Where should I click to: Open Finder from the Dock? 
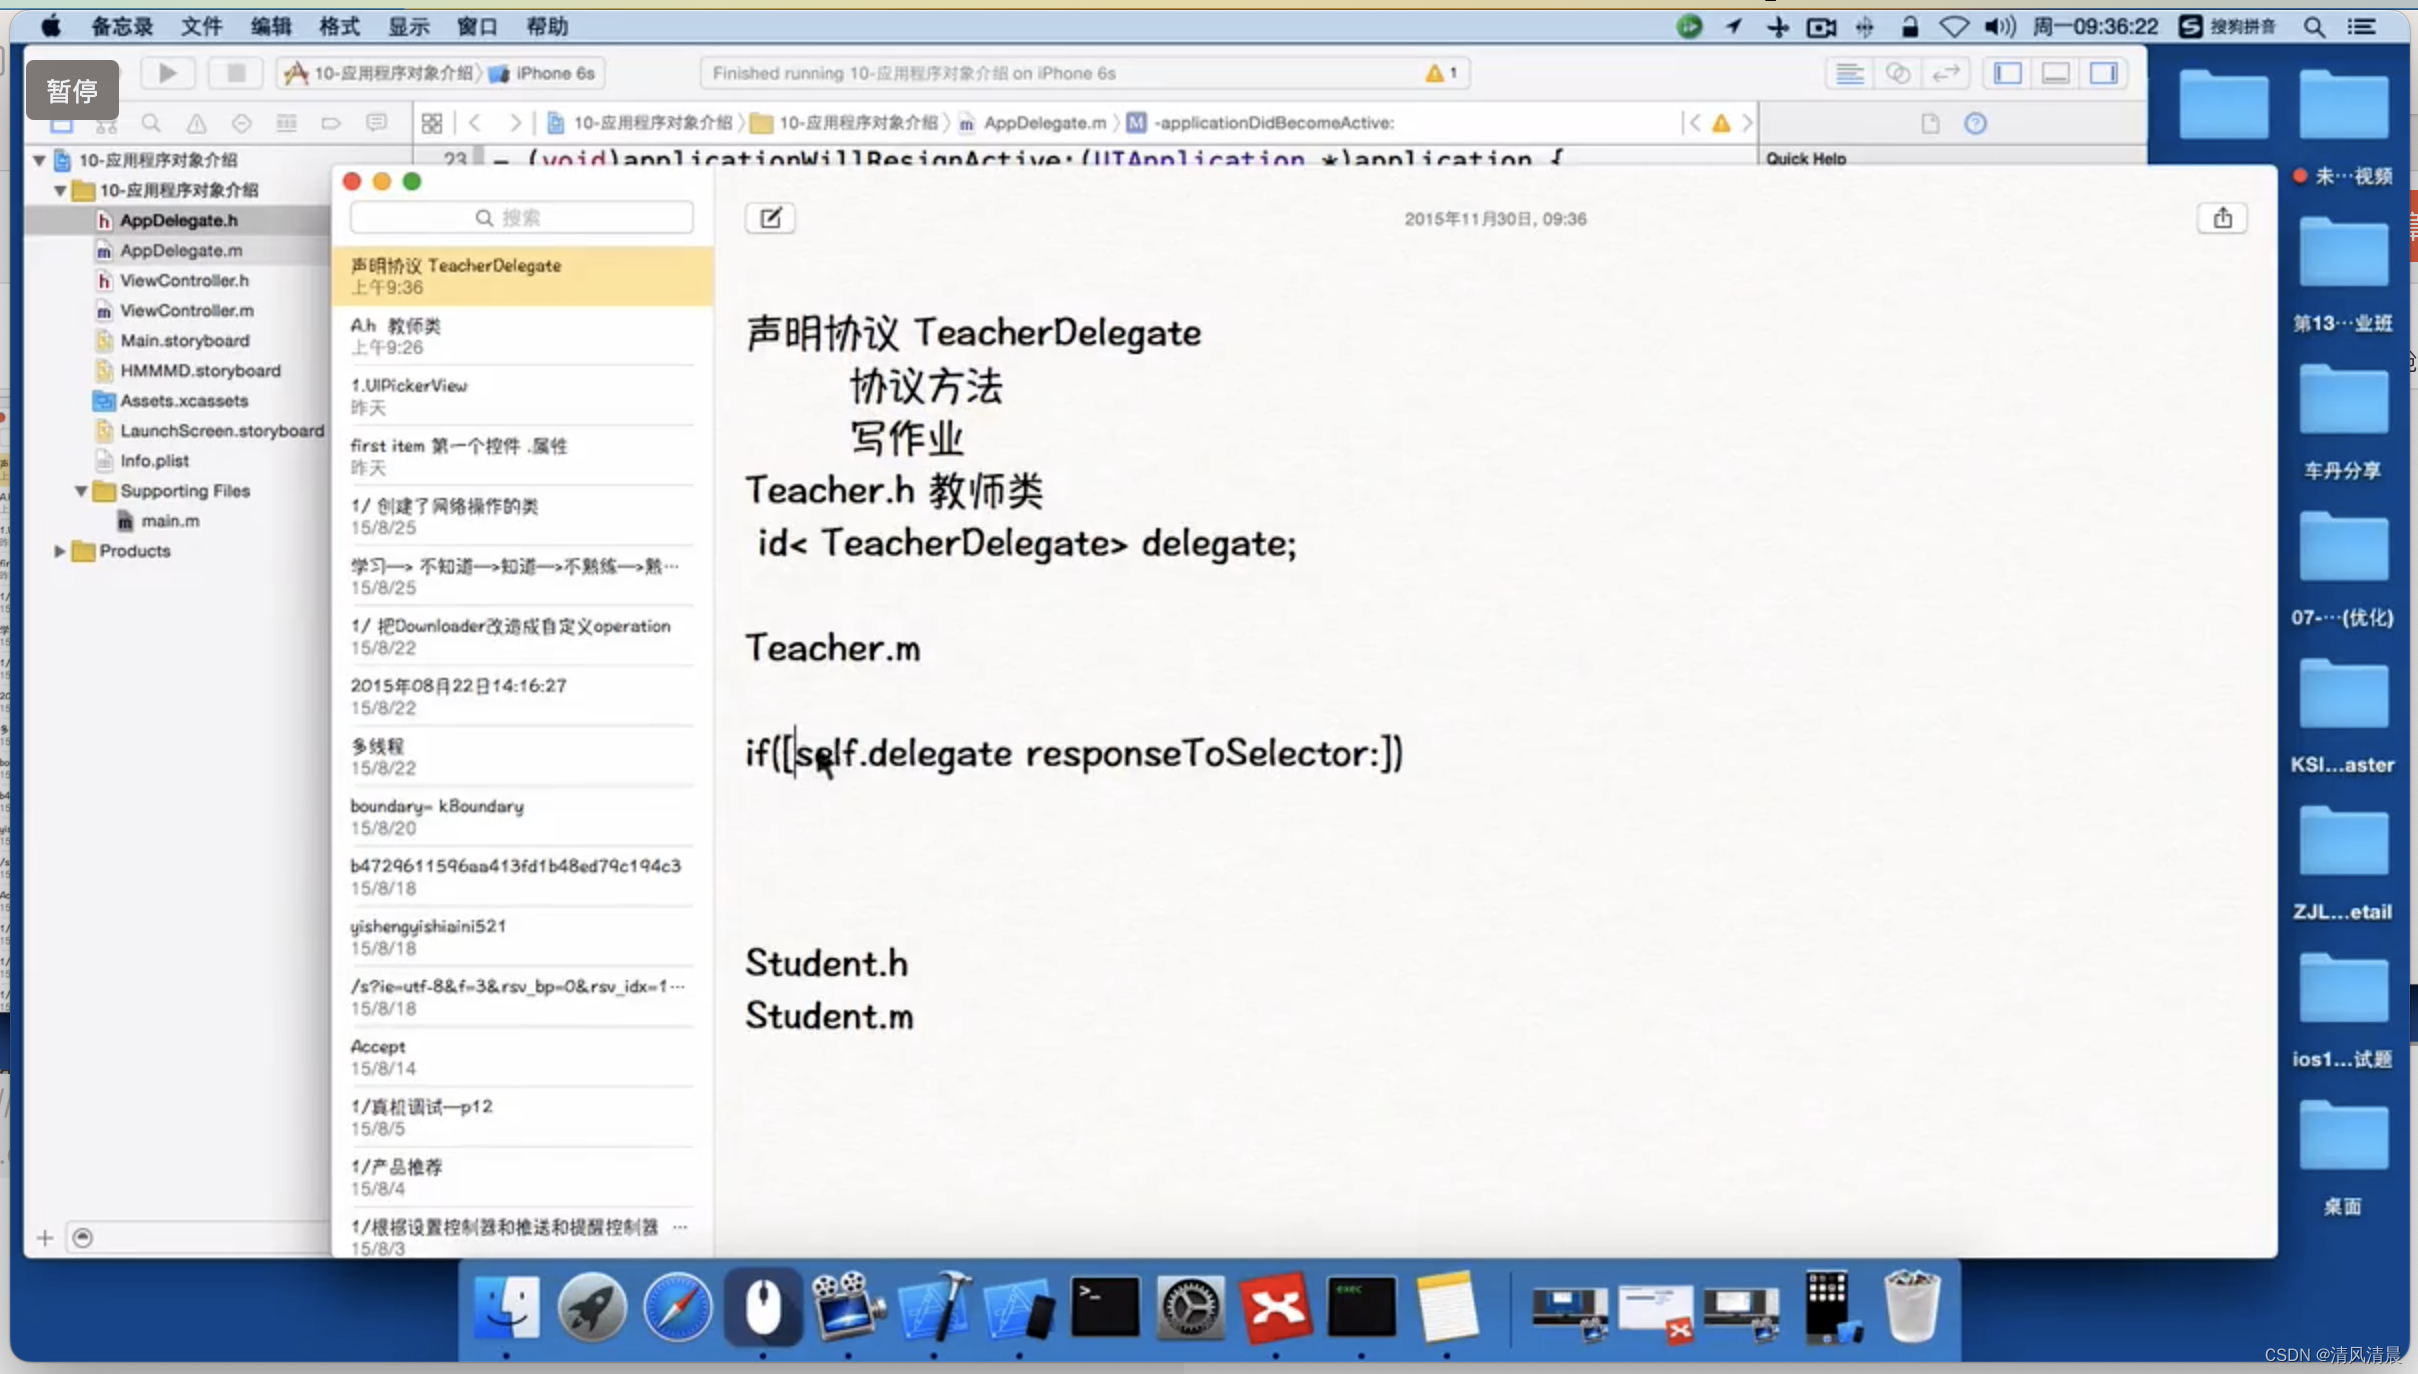point(507,1307)
